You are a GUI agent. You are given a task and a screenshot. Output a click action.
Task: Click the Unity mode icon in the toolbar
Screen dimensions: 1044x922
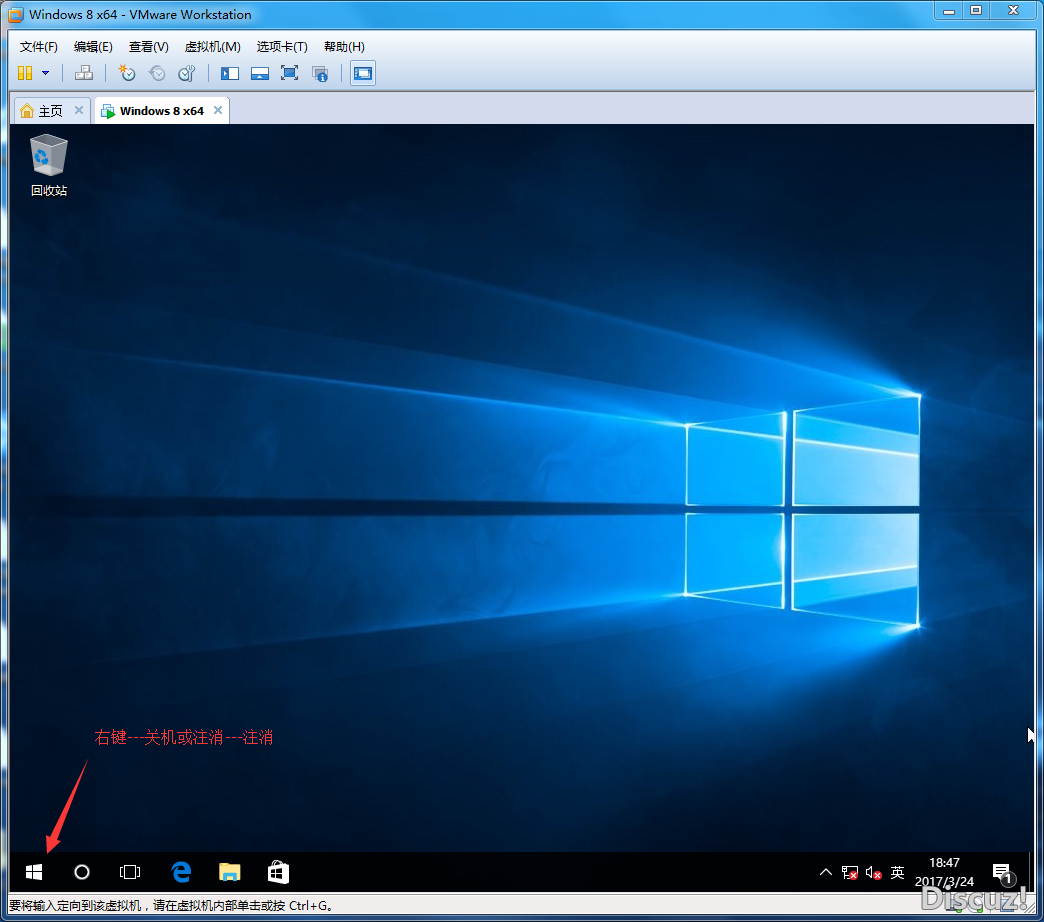[x=320, y=73]
